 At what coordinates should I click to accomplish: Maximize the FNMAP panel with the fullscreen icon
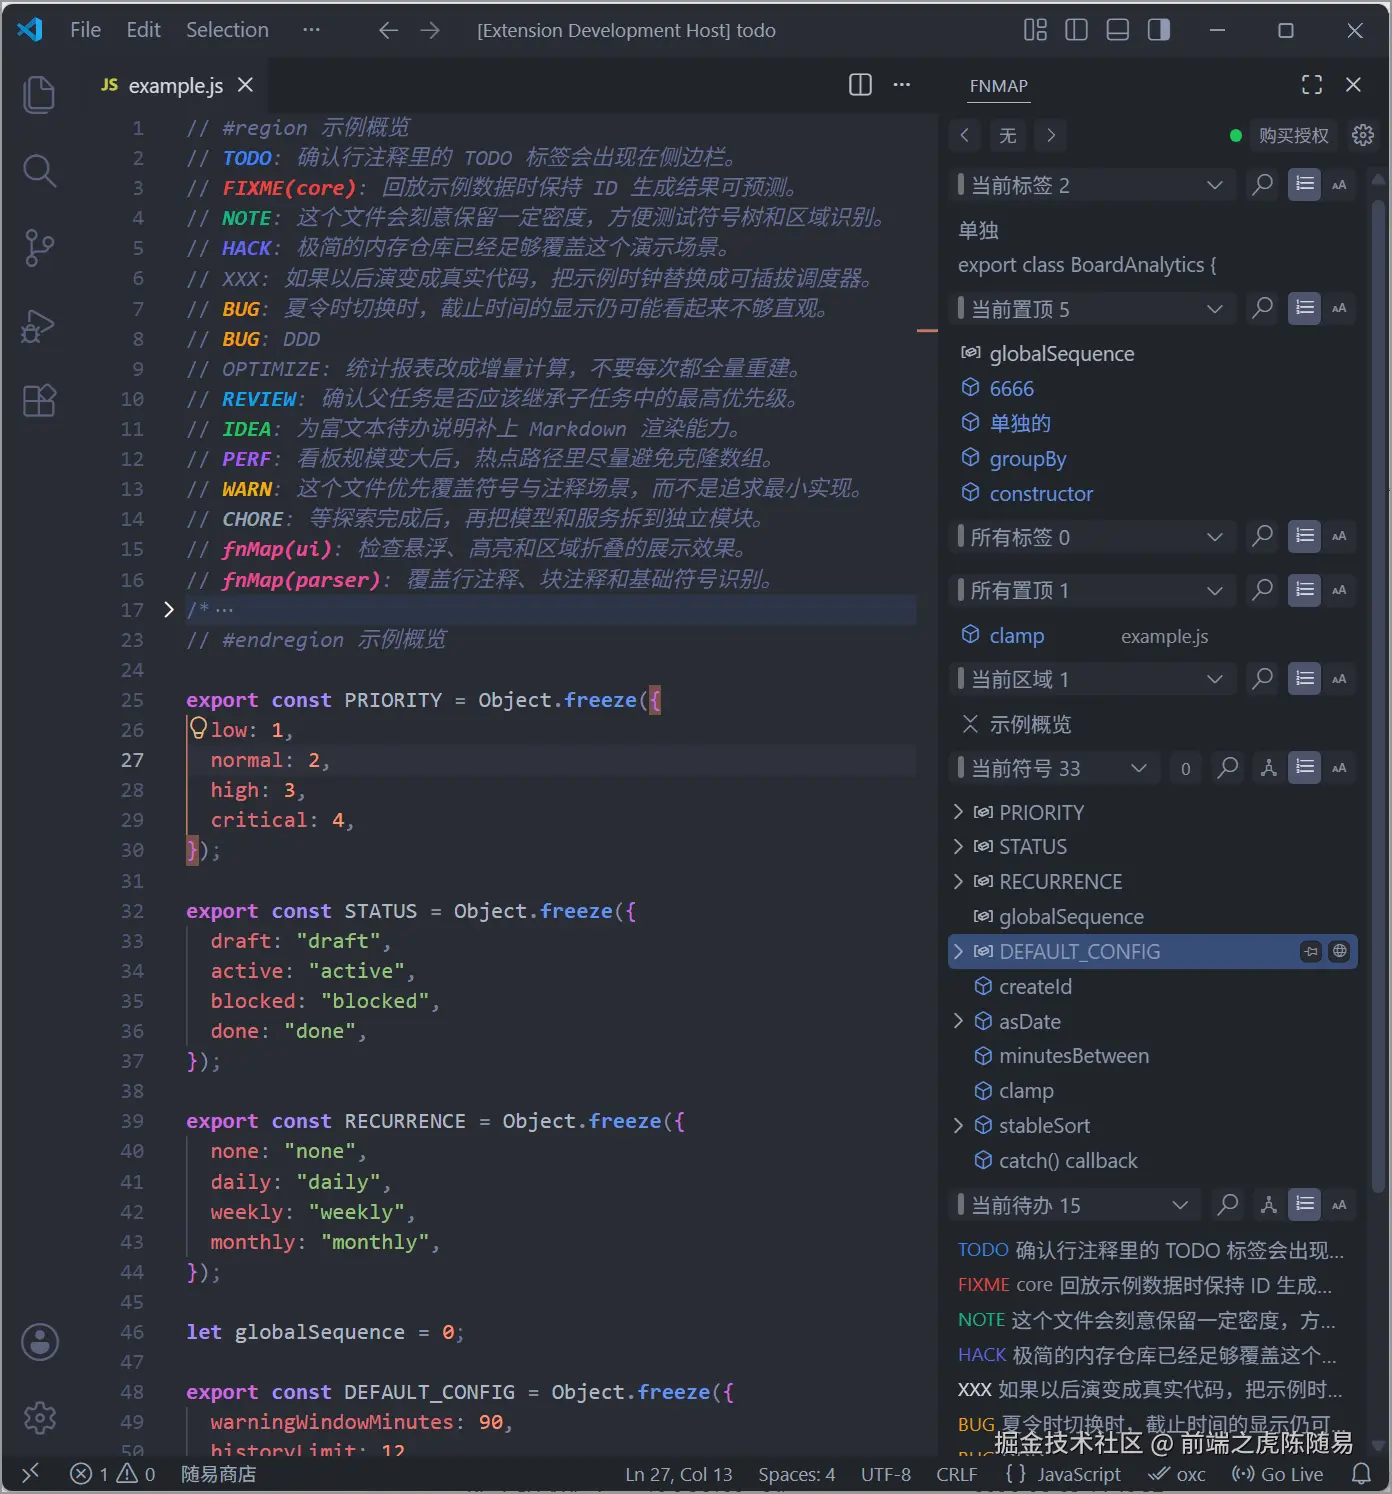(1312, 85)
